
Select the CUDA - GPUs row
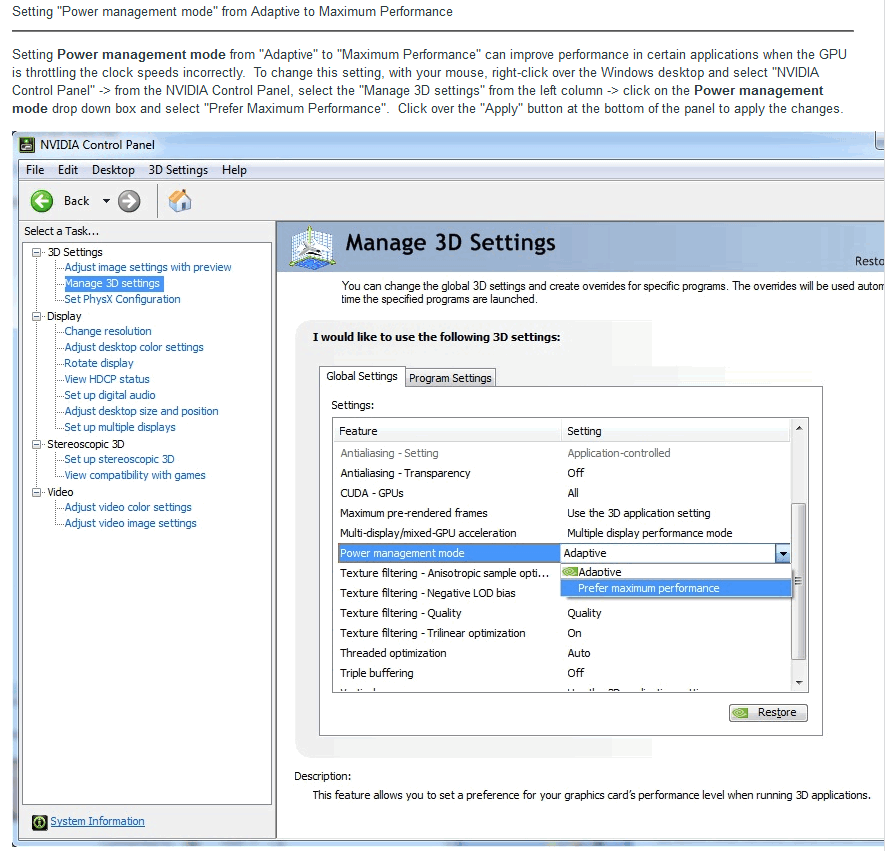(564, 493)
